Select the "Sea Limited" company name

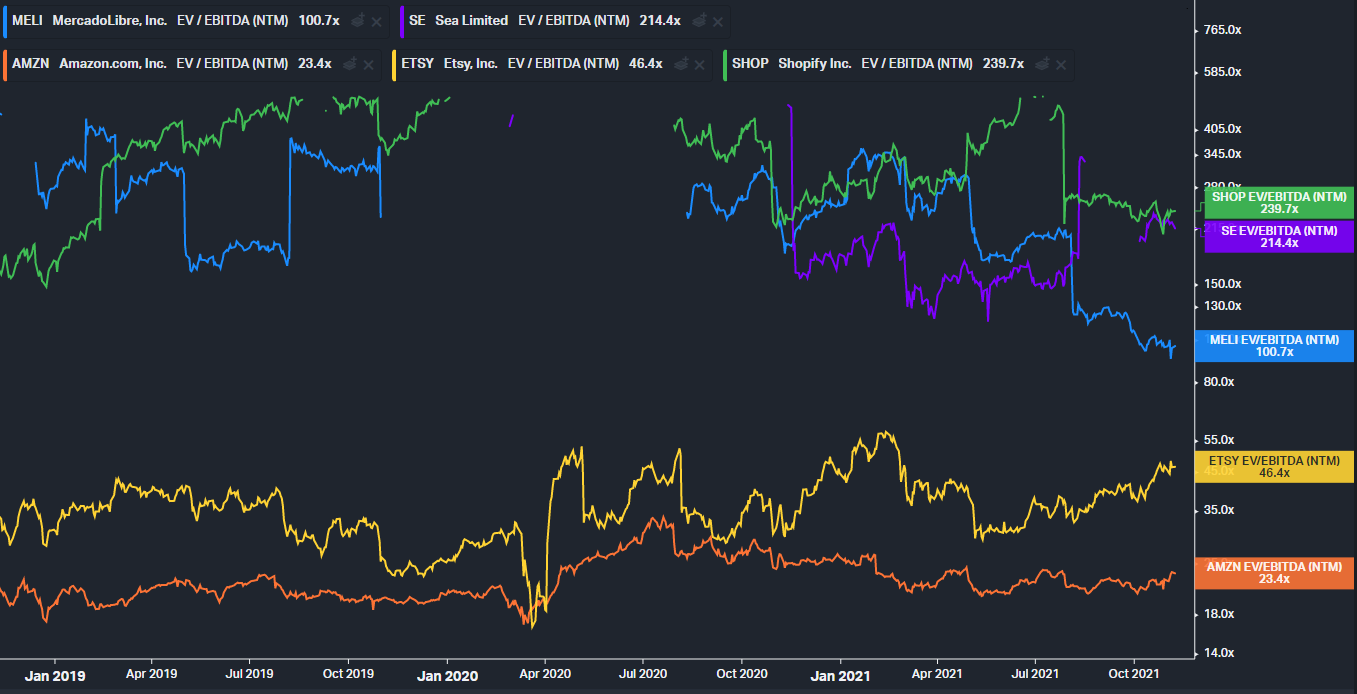(x=472, y=21)
